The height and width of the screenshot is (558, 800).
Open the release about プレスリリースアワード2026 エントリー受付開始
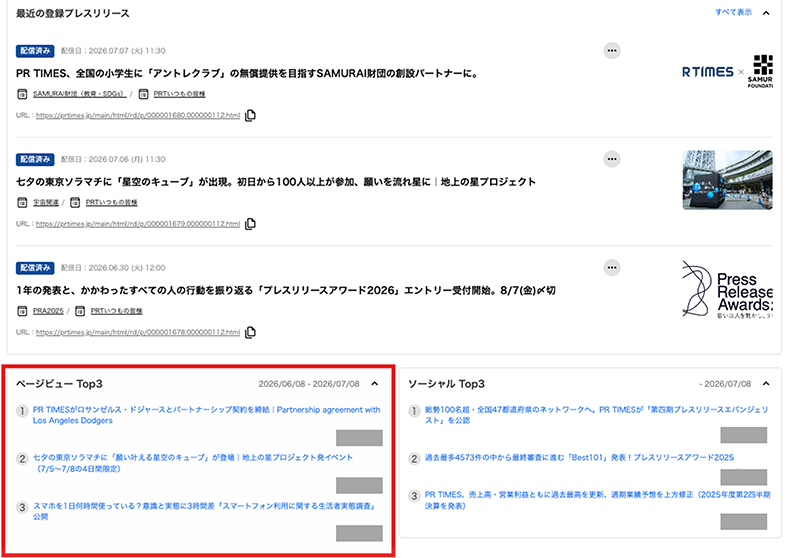(x=286, y=290)
